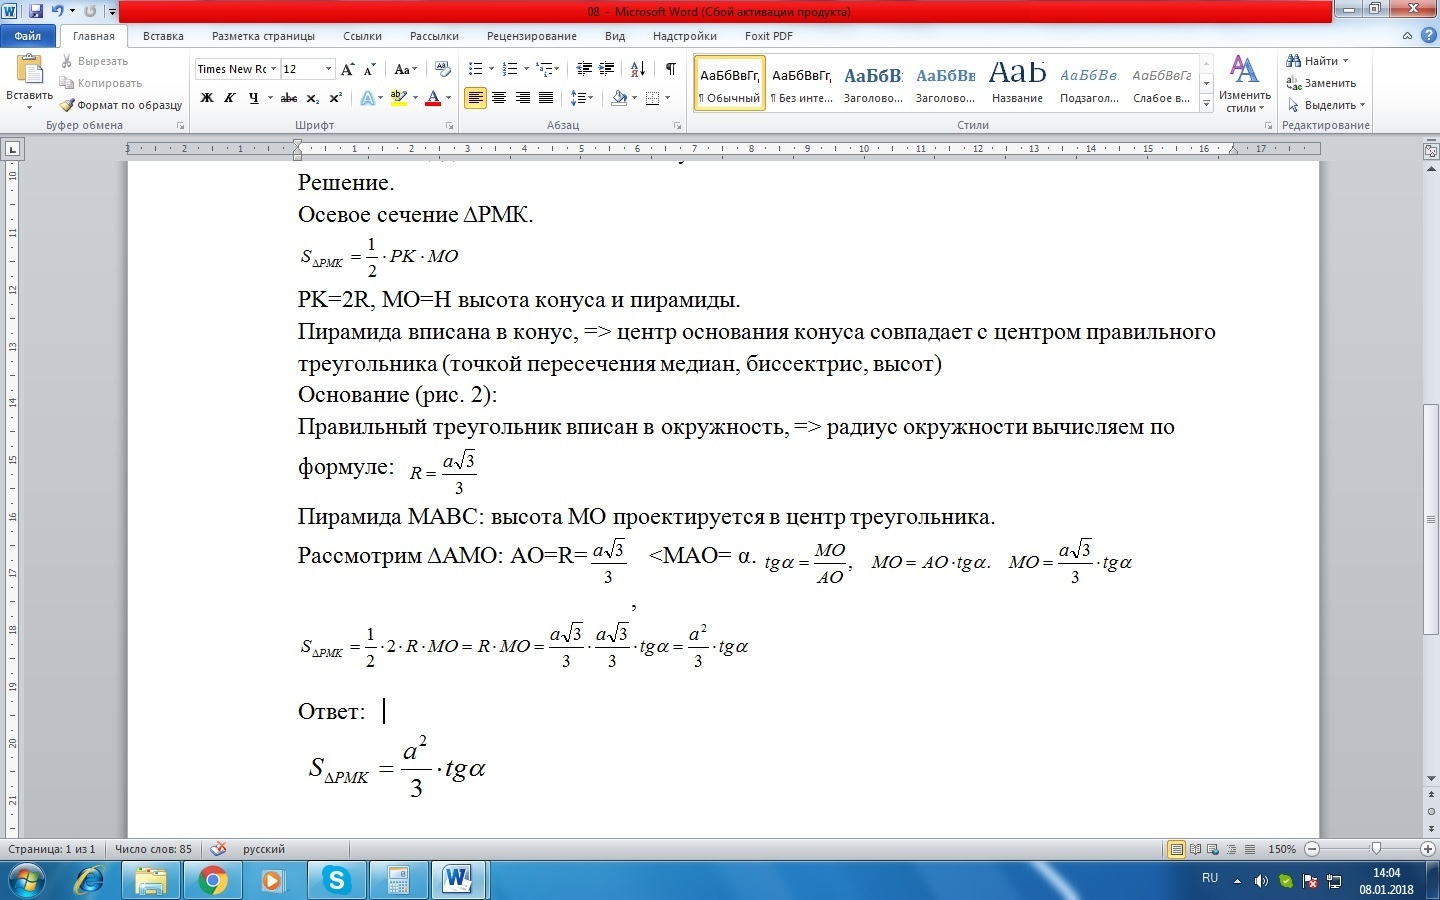
Task: Click the Format Painter (Формат по образцу) button
Action: point(121,105)
